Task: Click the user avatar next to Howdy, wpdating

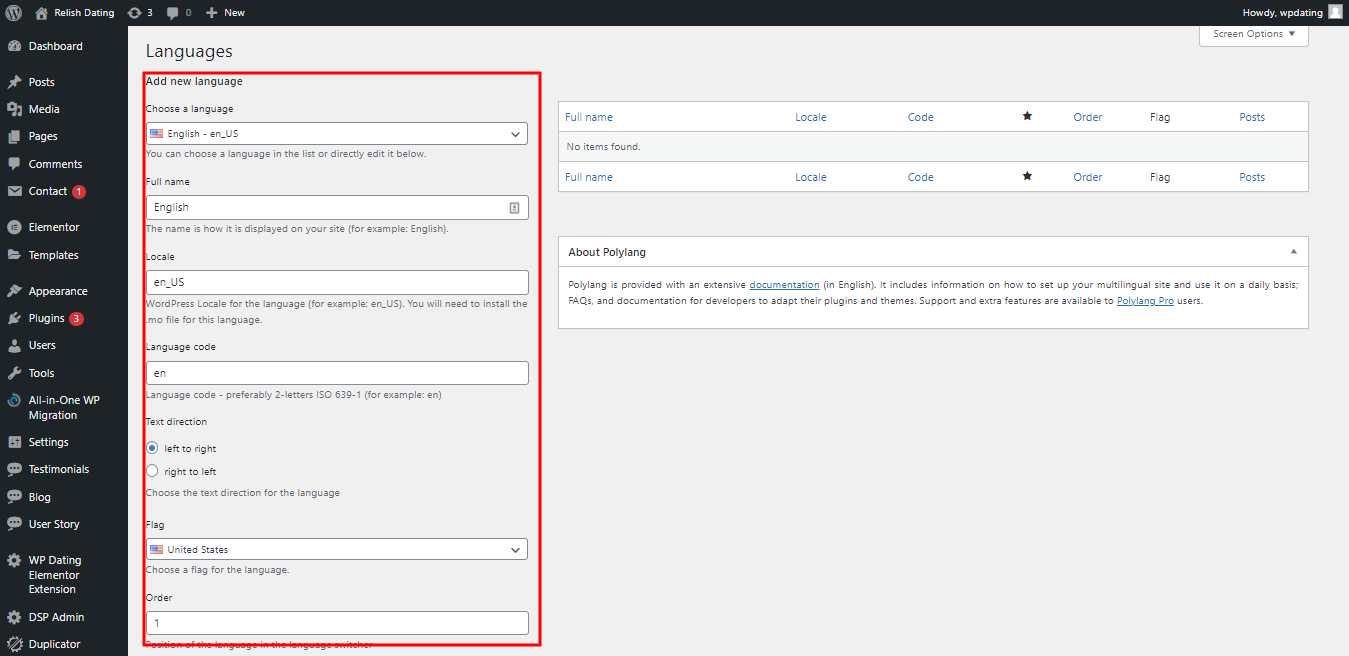Action: (x=1335, y=12)
